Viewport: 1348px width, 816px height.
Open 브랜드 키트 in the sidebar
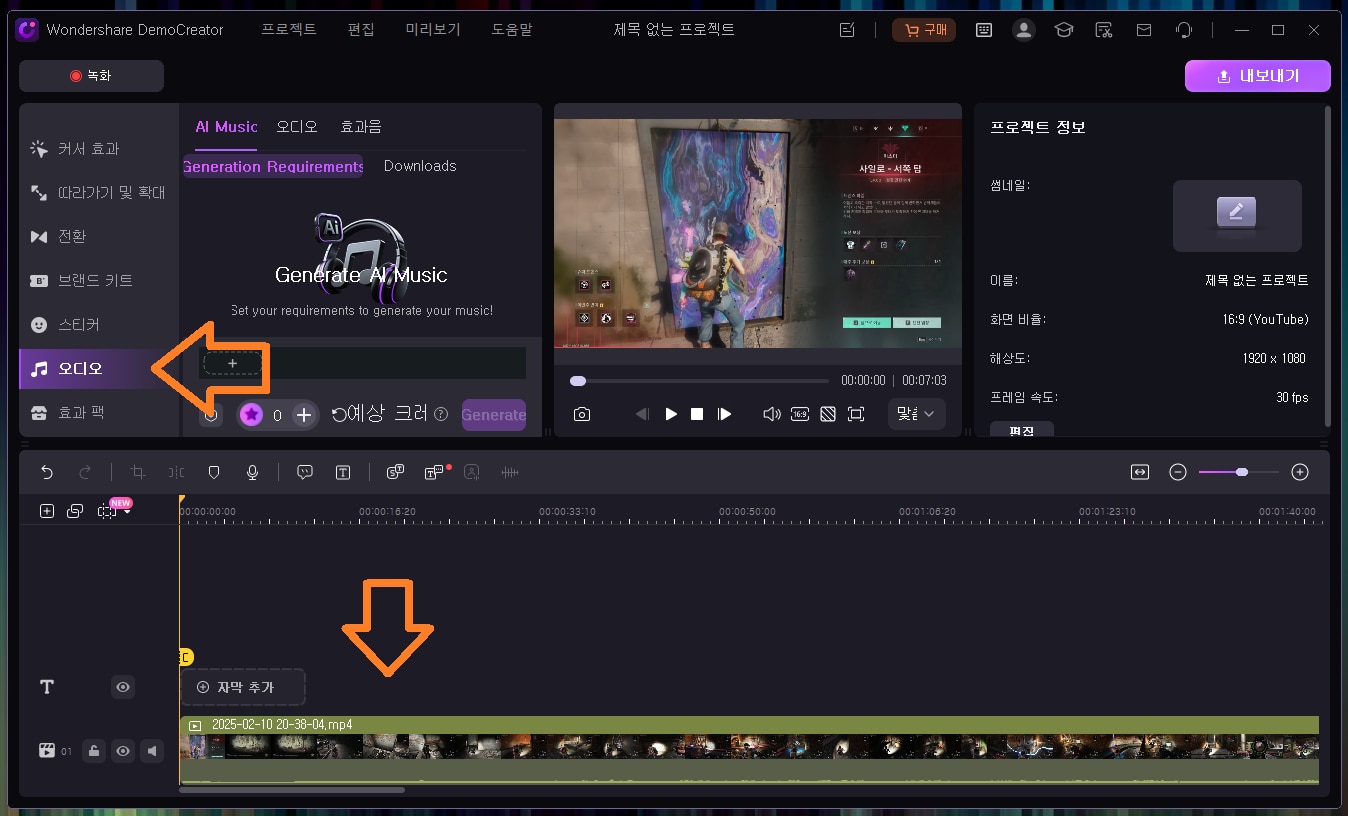click(x=99, y=280)
